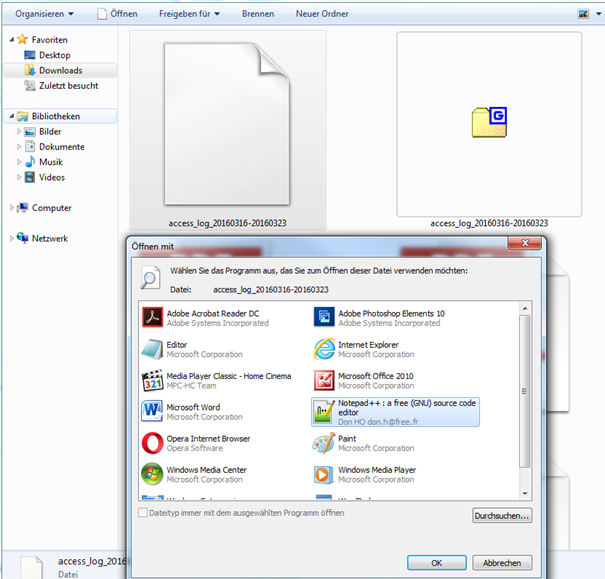Image resolution: width=605 pixels, height=579 pixels.
Task: Select Internet Explorer icon in list
Action: 324,349
